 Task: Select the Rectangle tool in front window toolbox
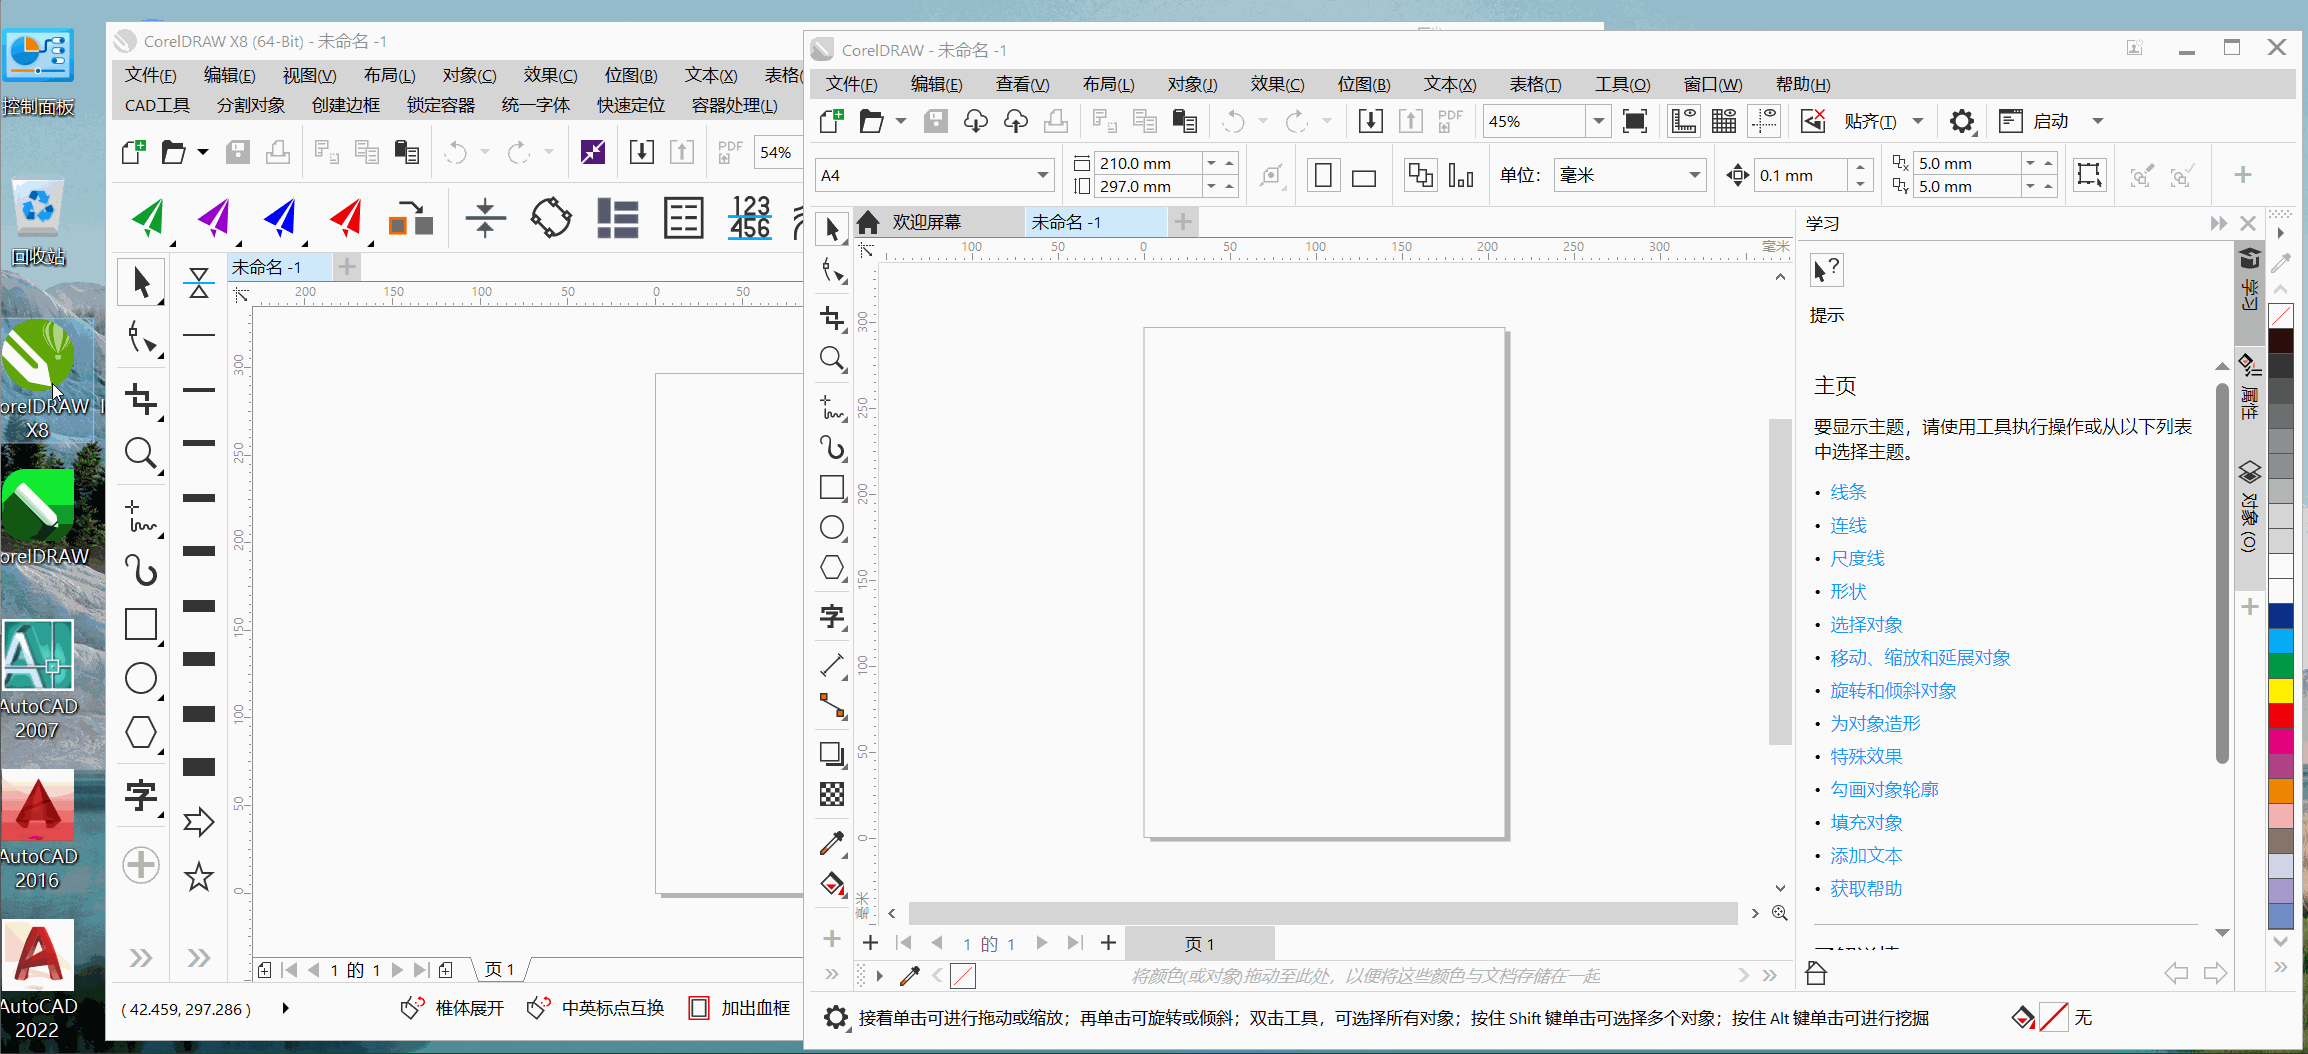coord(832,487)
